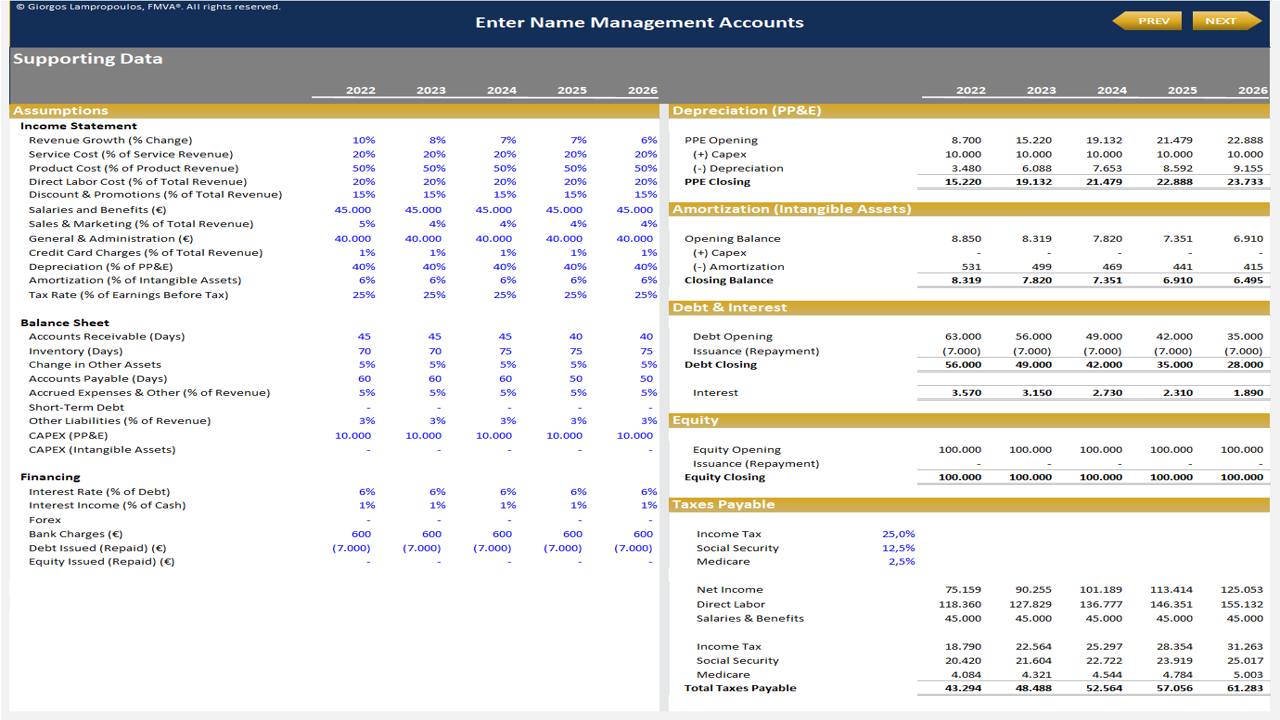Select 2022 Salaries and Benefits value 45.000
The width and height of the screenshot is (1280, 720).
click(x=353, y=210)
